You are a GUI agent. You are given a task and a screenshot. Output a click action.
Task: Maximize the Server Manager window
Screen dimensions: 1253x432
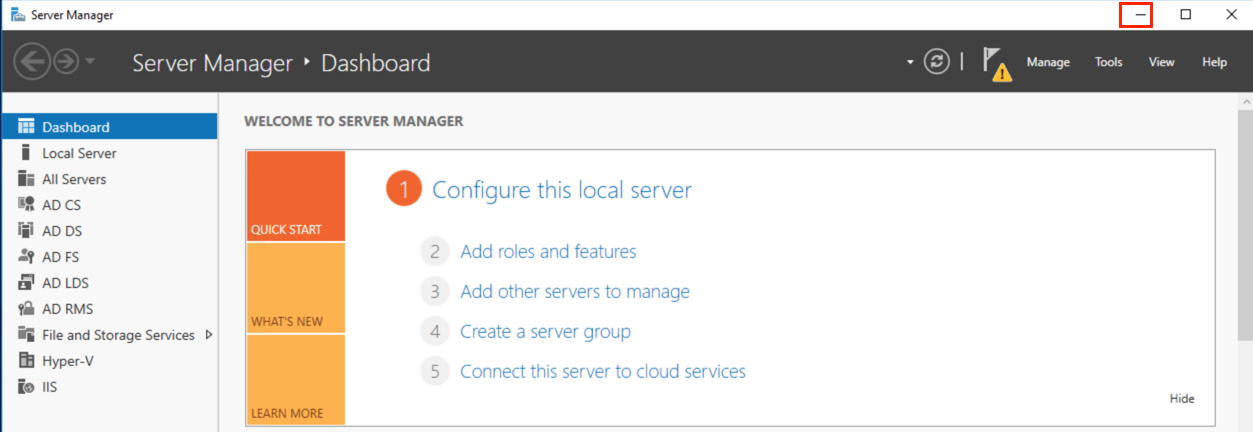click(1185, 14)
